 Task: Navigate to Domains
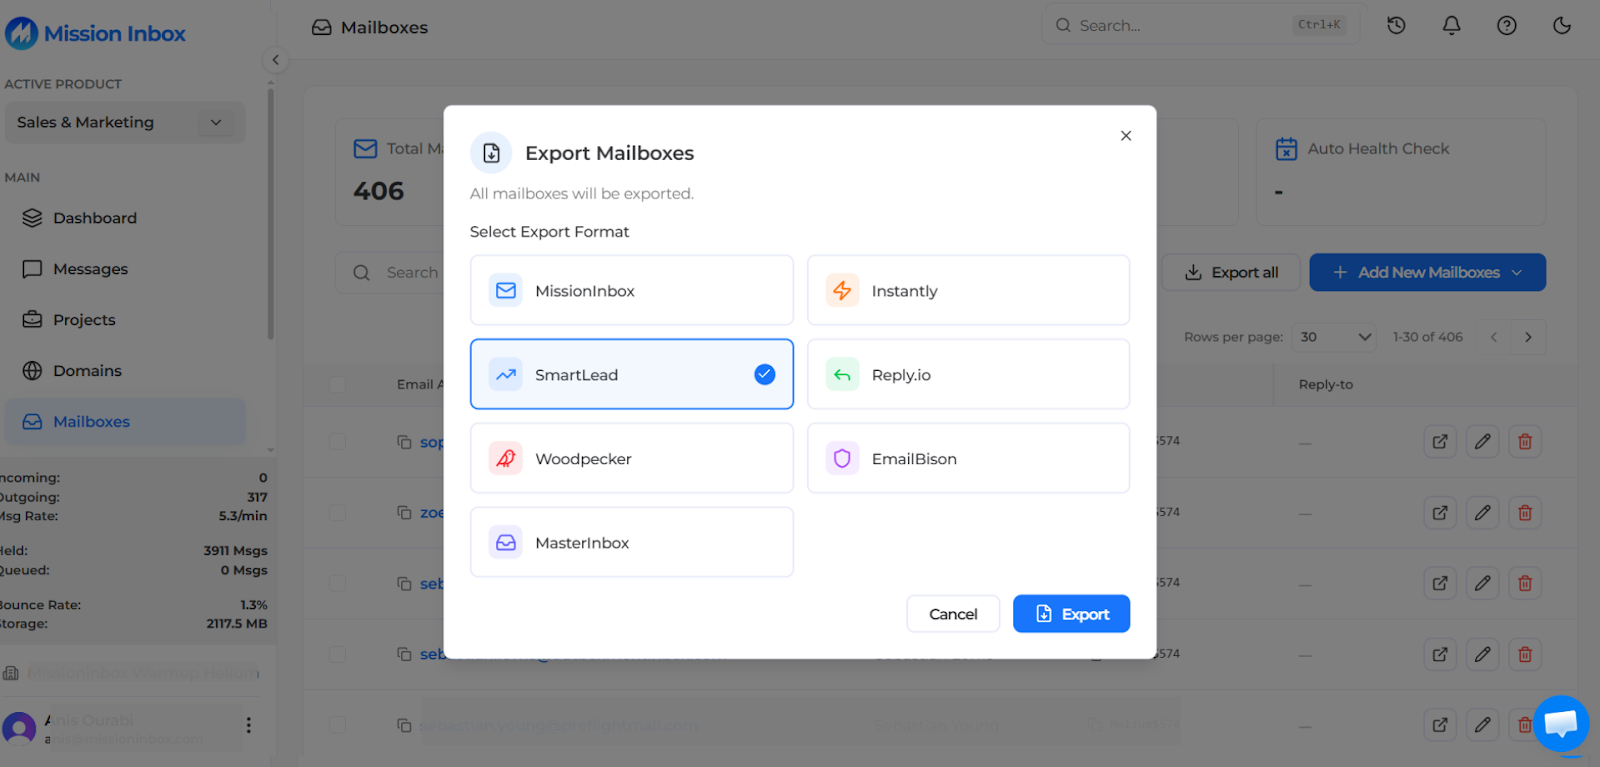point(125,371)
